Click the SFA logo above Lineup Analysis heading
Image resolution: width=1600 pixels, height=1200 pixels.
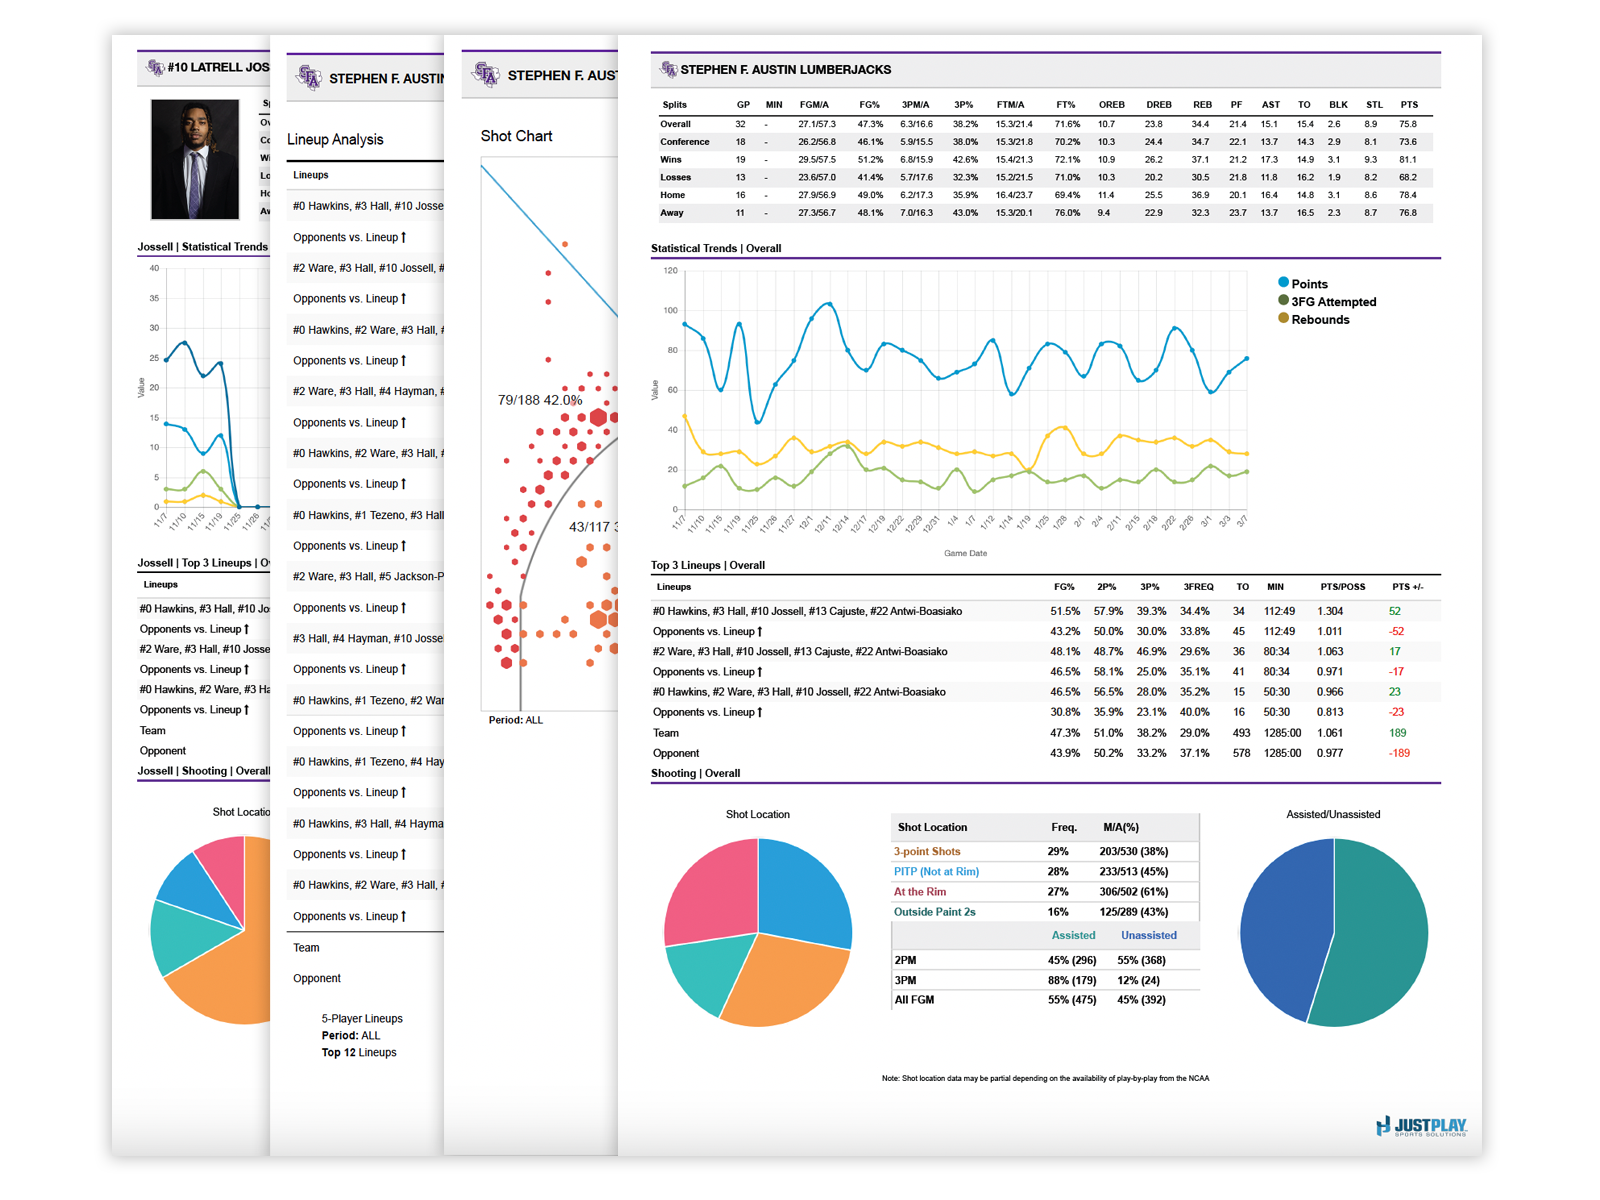(309, 77)
